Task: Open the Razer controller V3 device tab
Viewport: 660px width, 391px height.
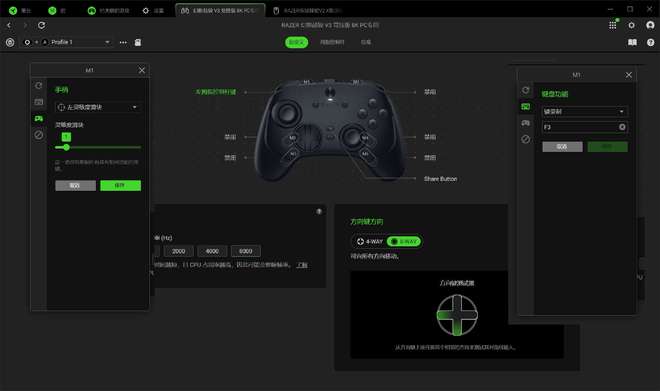Action: (x=220, y=11)
